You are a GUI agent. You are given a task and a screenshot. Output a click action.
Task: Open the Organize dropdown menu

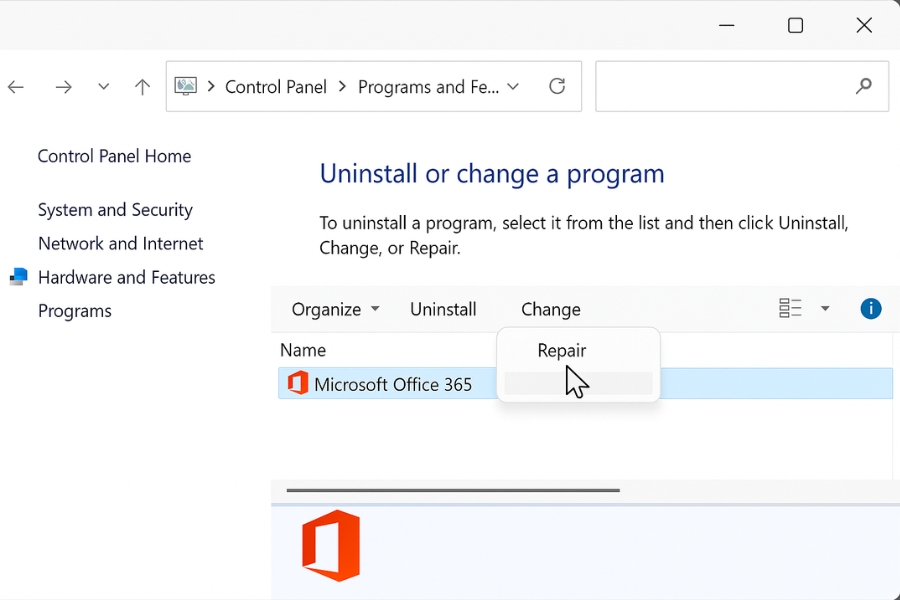335,309
